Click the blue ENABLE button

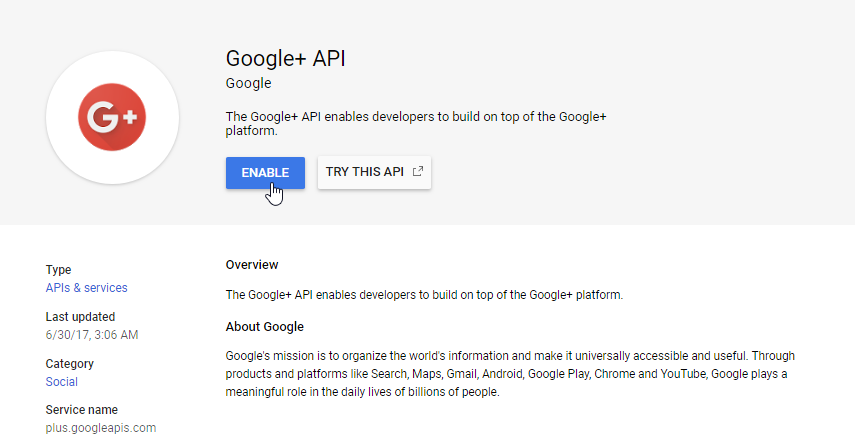(x=265, y=173)
